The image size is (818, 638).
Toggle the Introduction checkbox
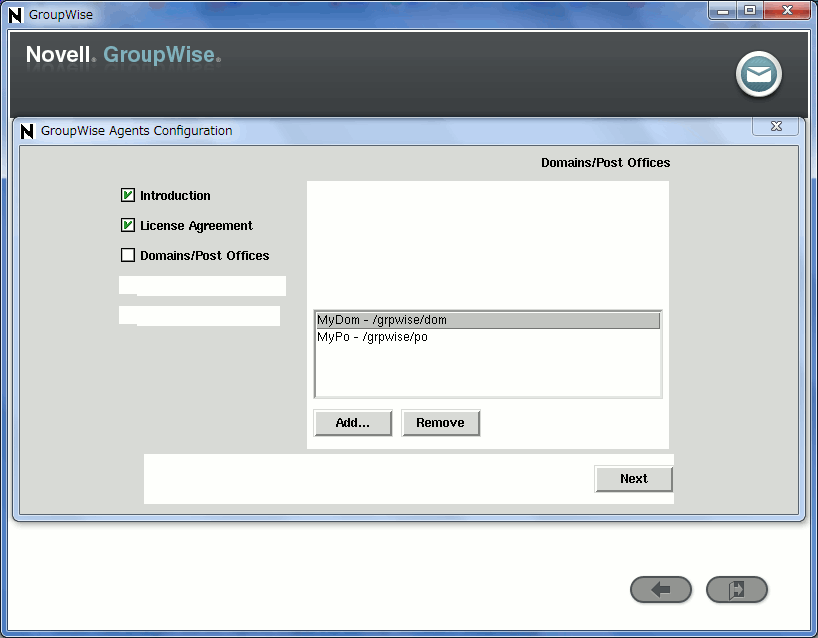coord(128,195)
